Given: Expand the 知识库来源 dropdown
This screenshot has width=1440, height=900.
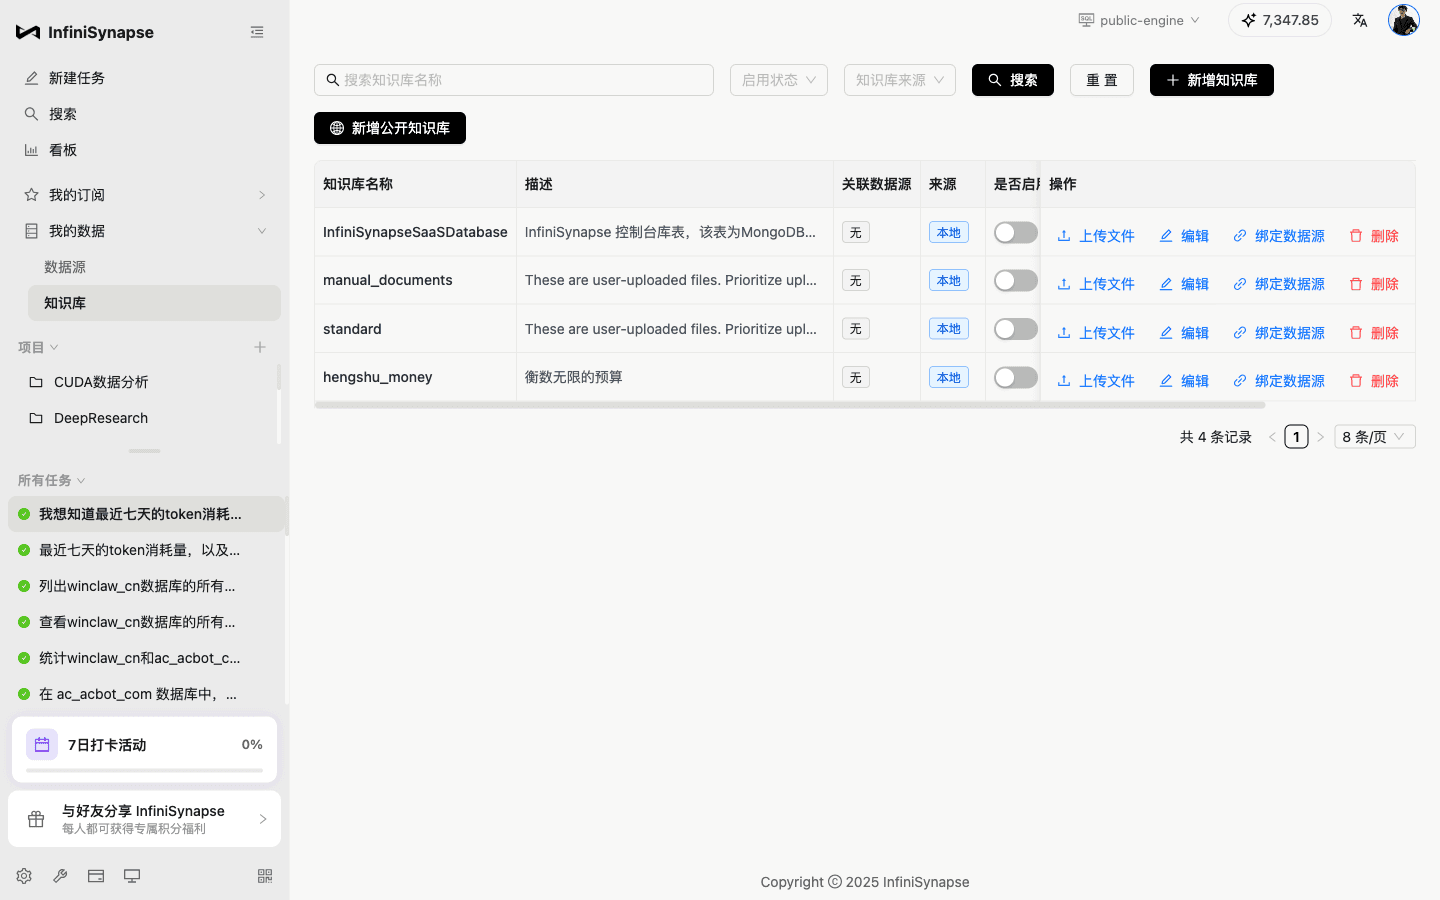Looking at the screenshot, I should pyautogui.click(x=899, y=80).
